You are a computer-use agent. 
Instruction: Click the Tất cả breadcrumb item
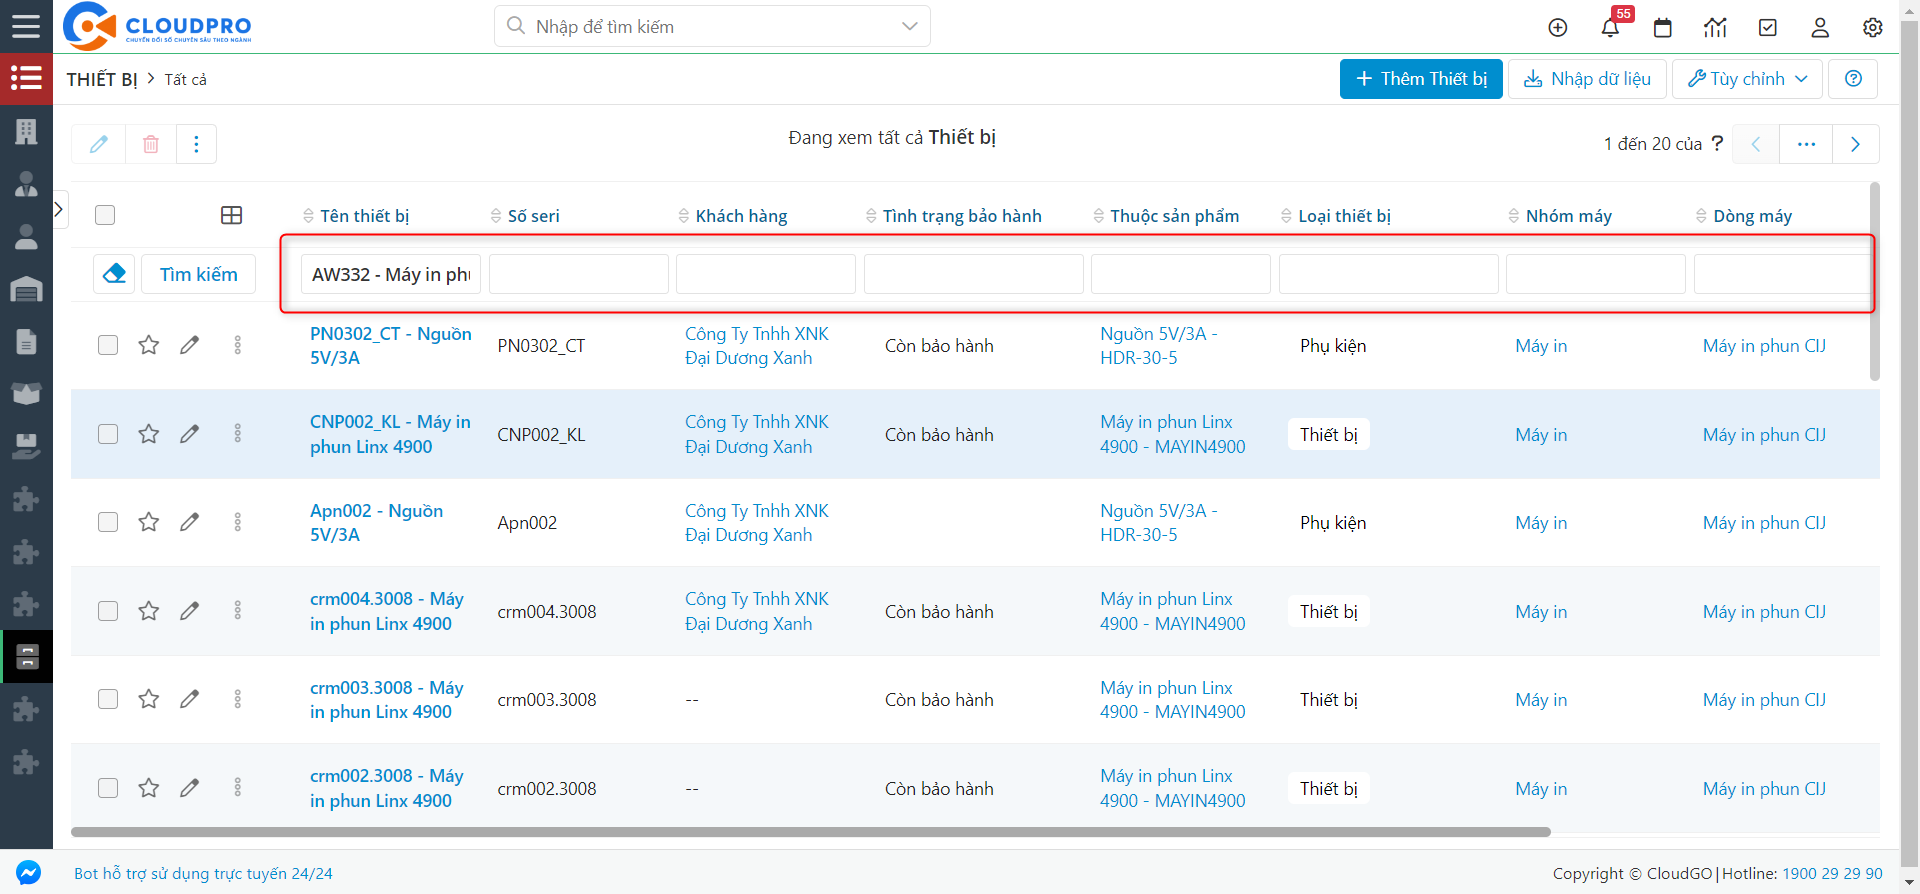(x=186, y=79)
